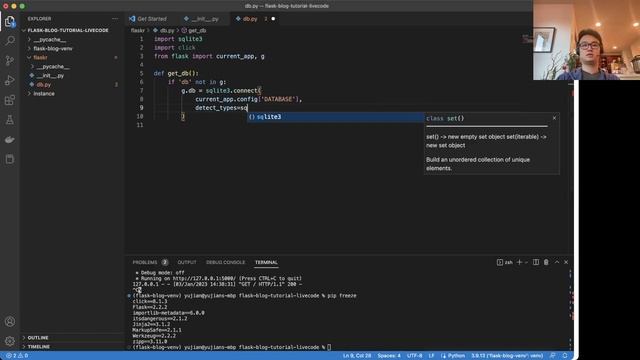
Task: Expand the OUTLINE section
Action: 38,338
